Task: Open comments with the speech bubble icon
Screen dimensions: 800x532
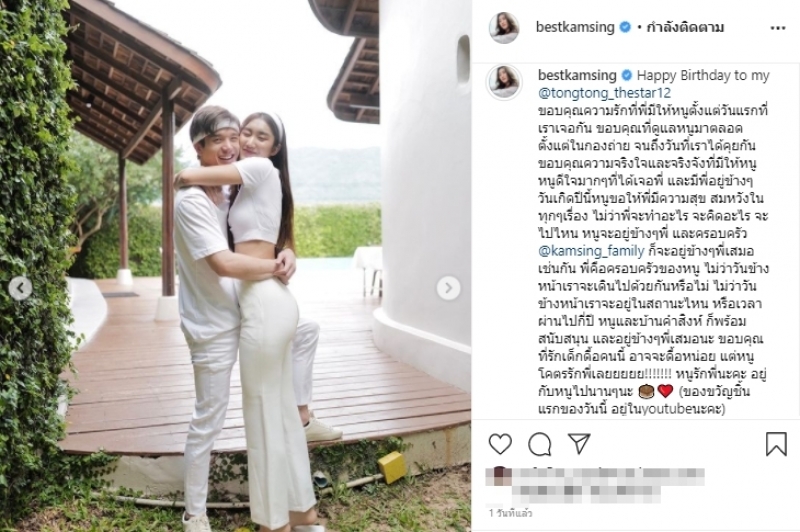Action: pyautogui.click(x=540, y=444)
